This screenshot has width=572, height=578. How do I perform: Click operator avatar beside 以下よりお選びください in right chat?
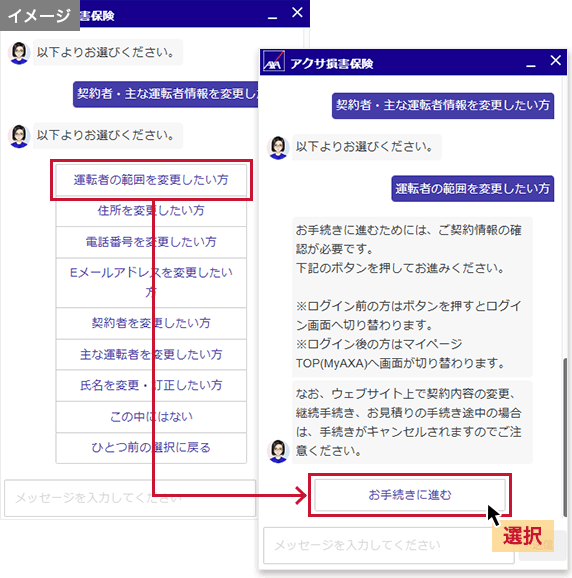278,147
